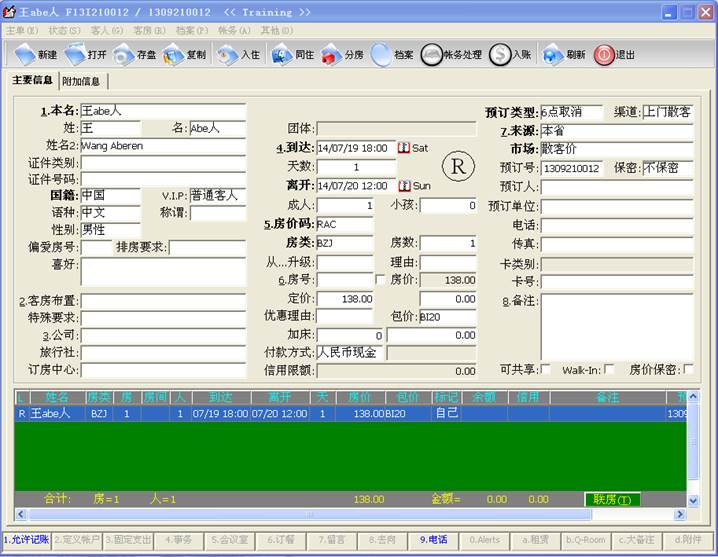
Task: Open the 客人(G) menu
Action: click(x=107, y=31)
